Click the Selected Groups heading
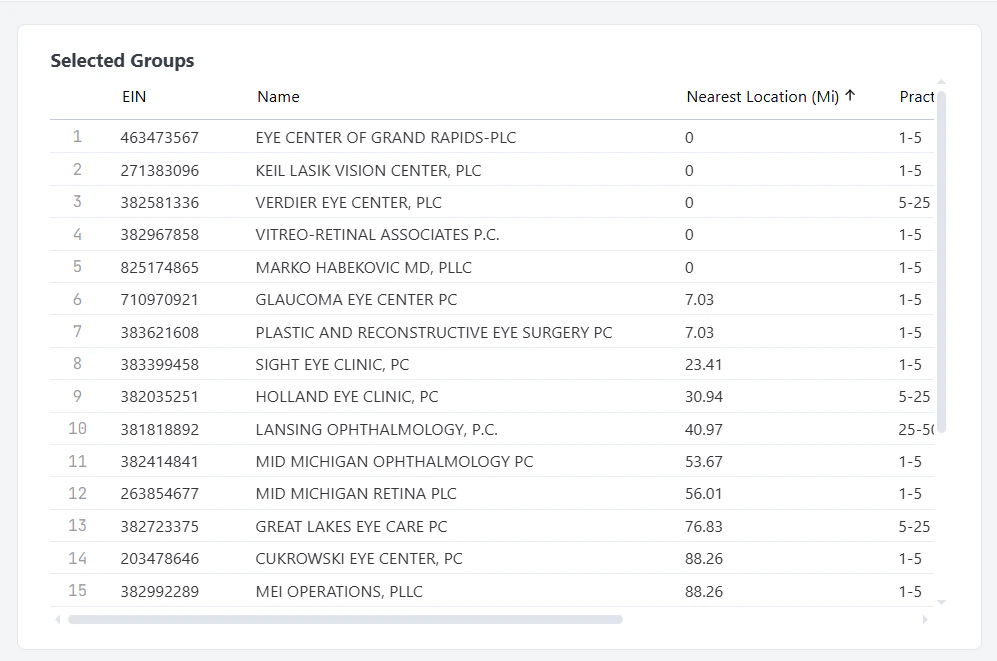997x661 pixels. pyautogui.click(x=122, y=60)
